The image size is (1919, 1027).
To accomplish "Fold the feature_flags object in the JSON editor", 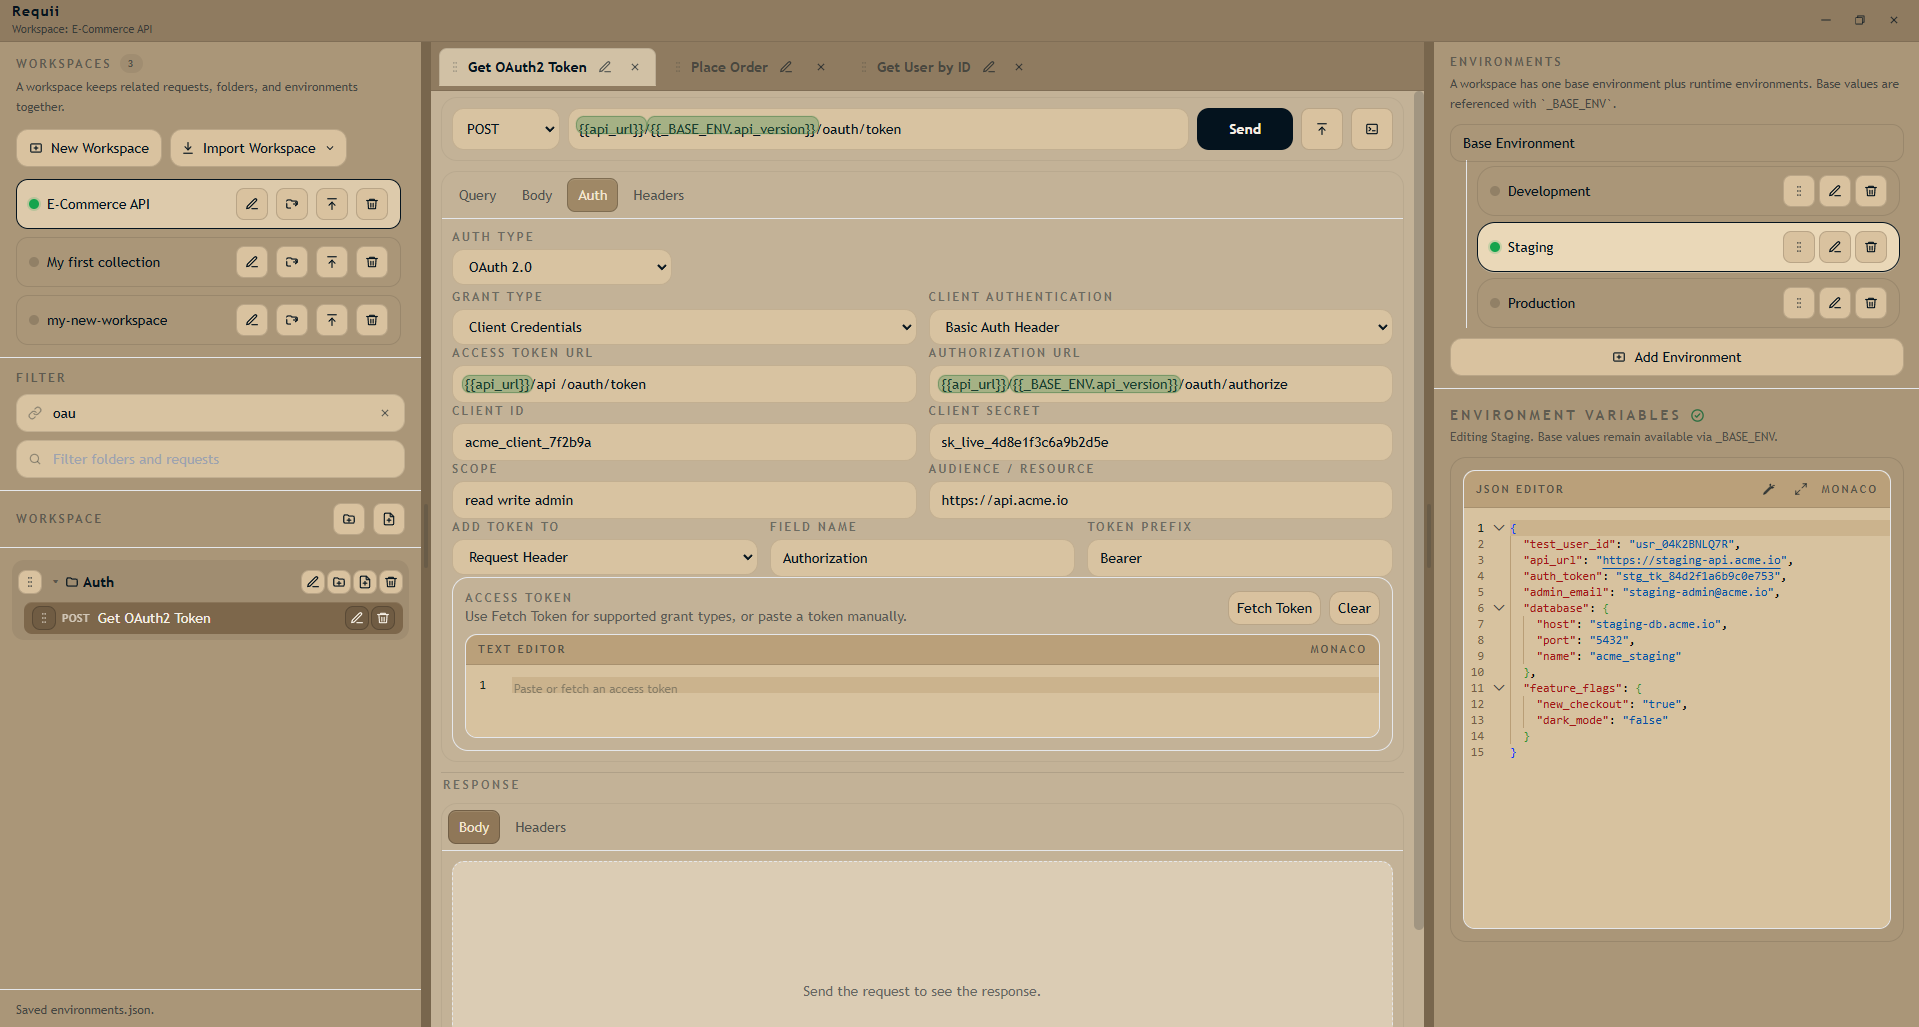I will [x=1499, y=688].
